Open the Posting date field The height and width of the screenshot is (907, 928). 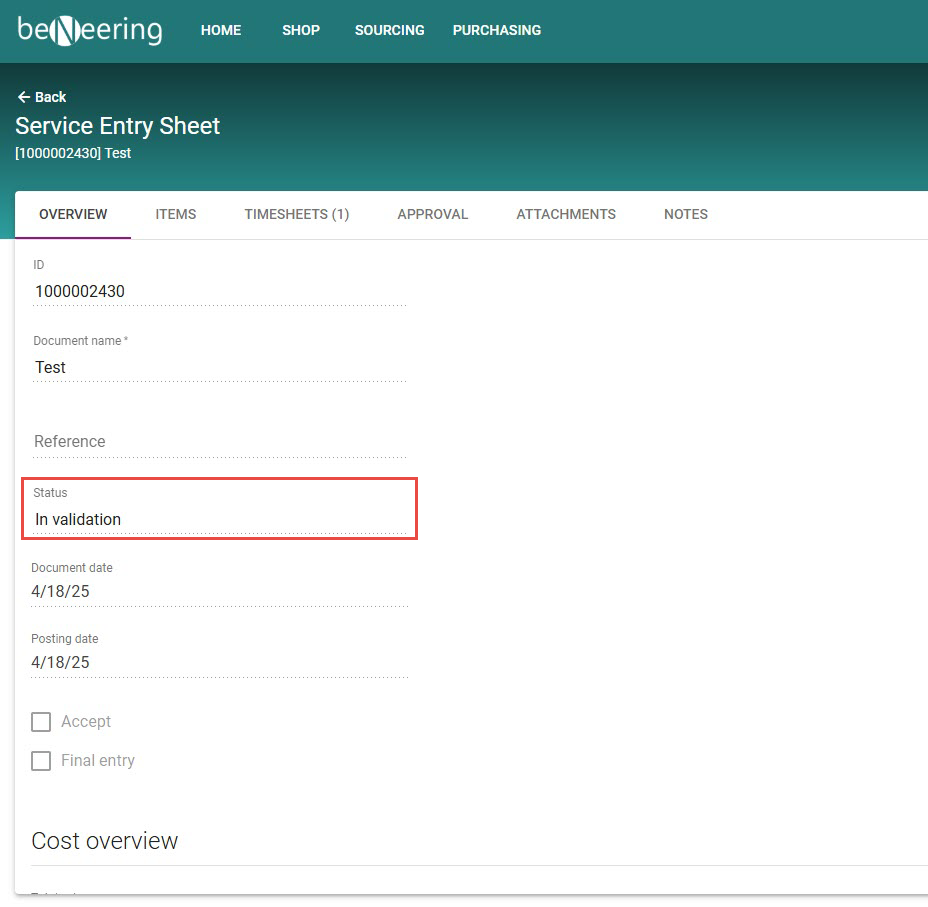coord(220,663)
